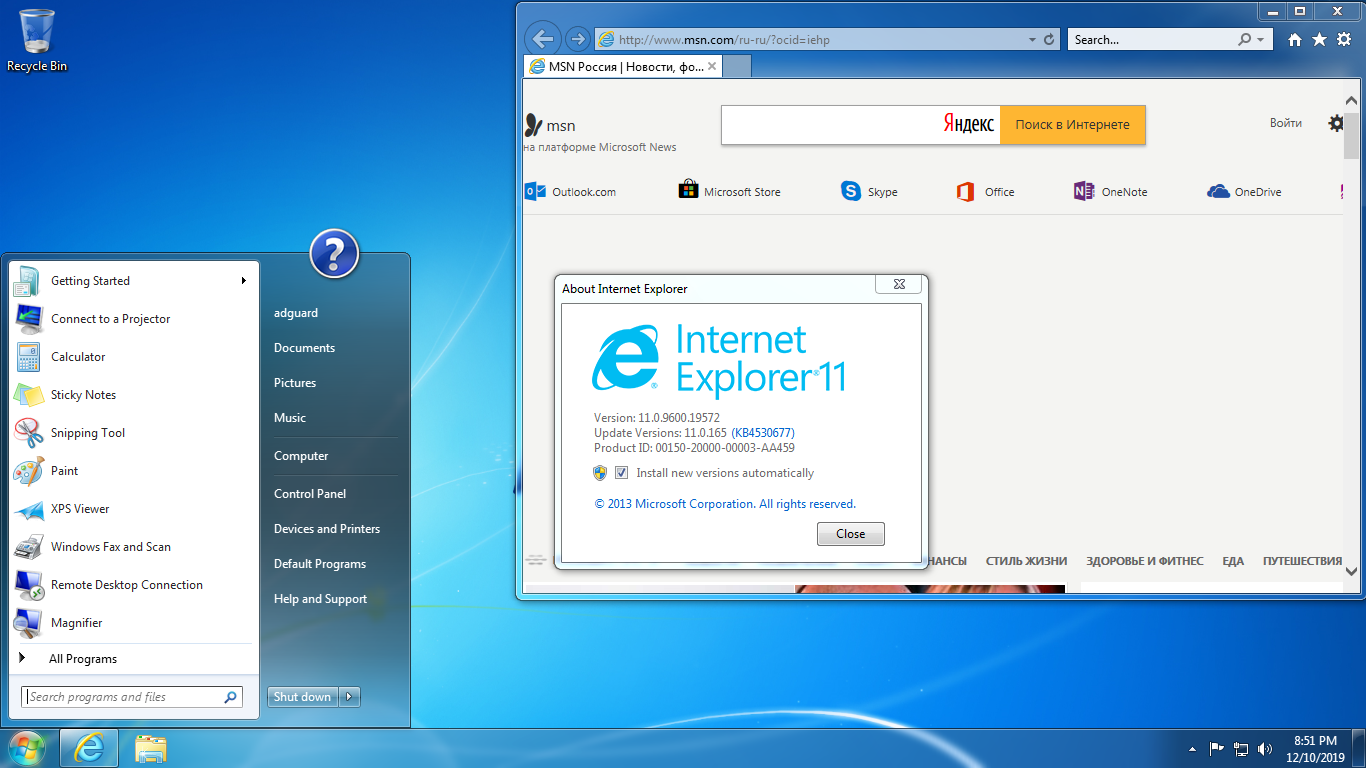Switch to the MSN Россия tab
This screenshot has width=1366, height=768.
pos(621,67)
